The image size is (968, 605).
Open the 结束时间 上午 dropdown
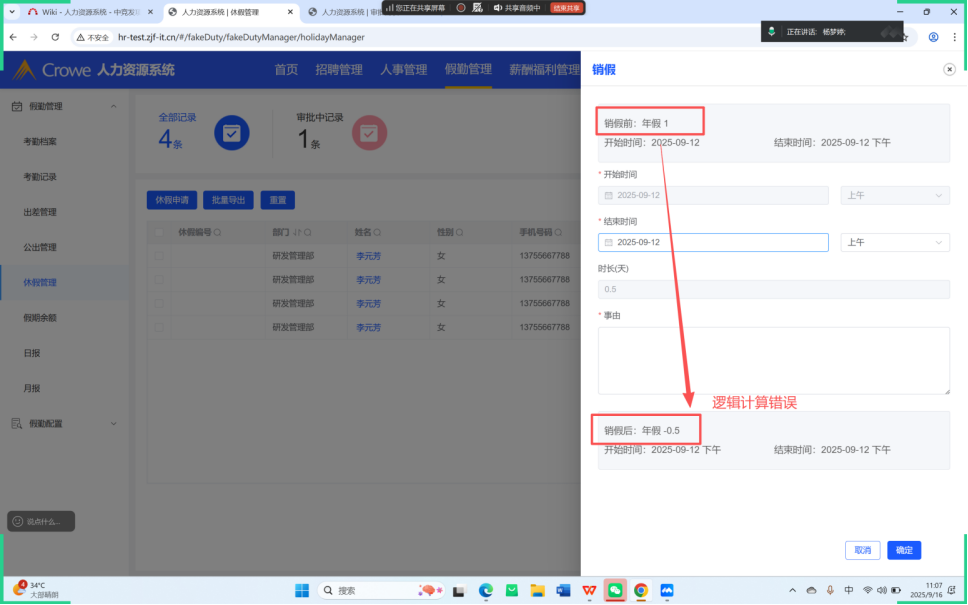tap(895, 242)
